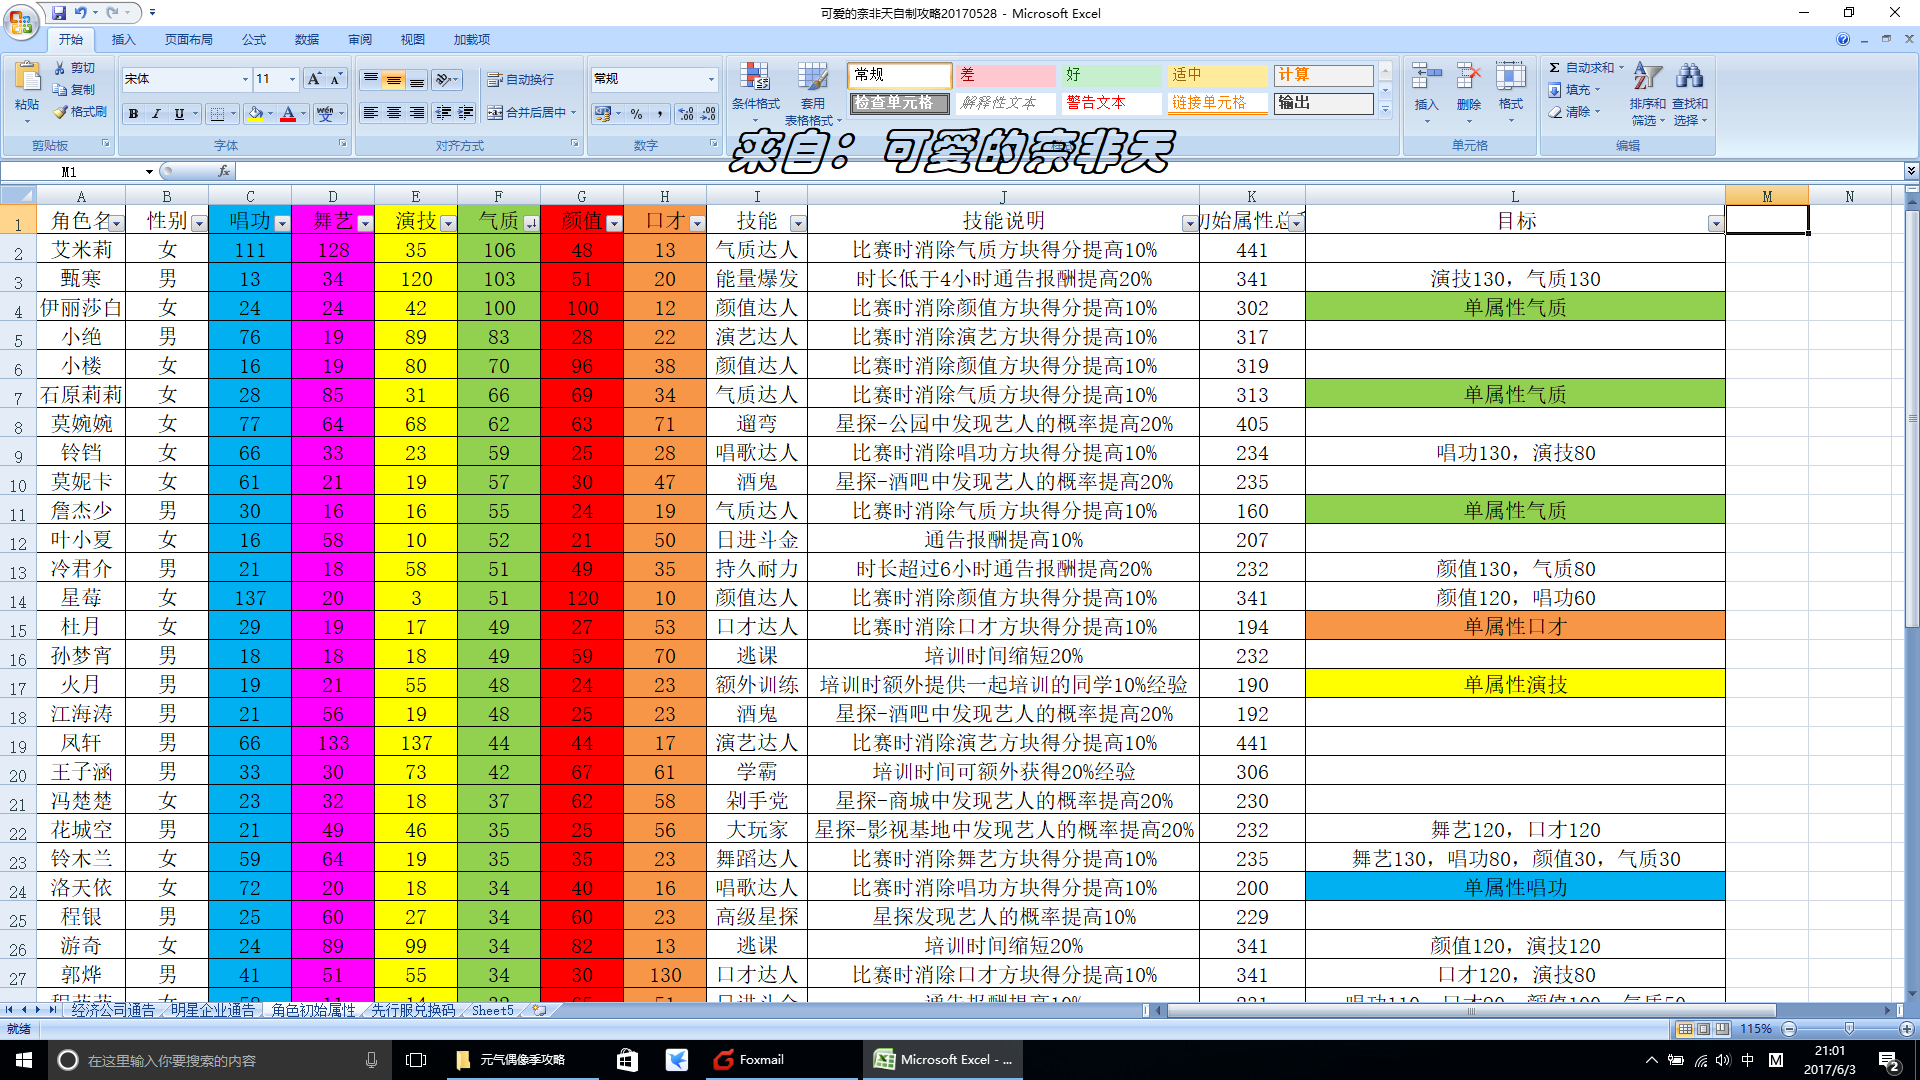
Task: Toggle Wrap Text (自动换行) option
Action: click(521, 79)
